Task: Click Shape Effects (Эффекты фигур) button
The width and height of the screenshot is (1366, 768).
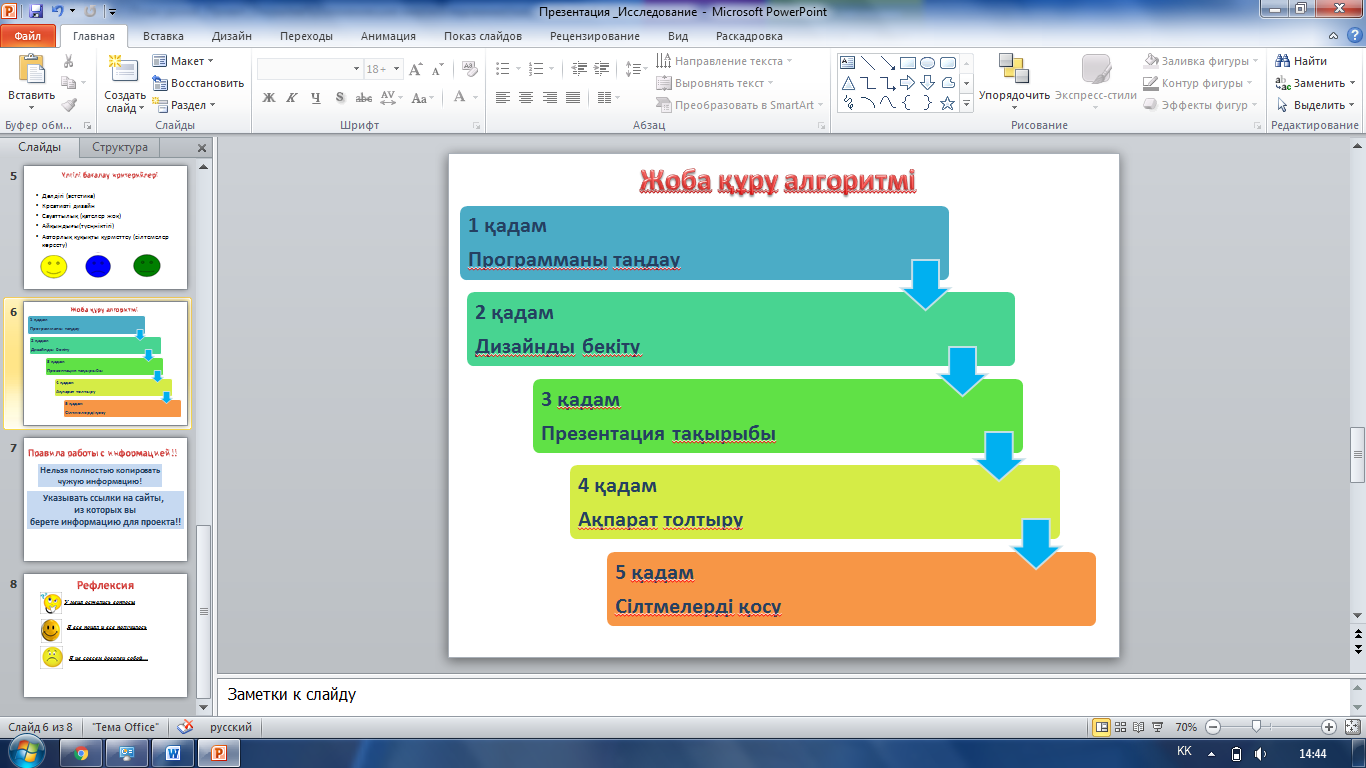Action: [x=1200, y=105]
